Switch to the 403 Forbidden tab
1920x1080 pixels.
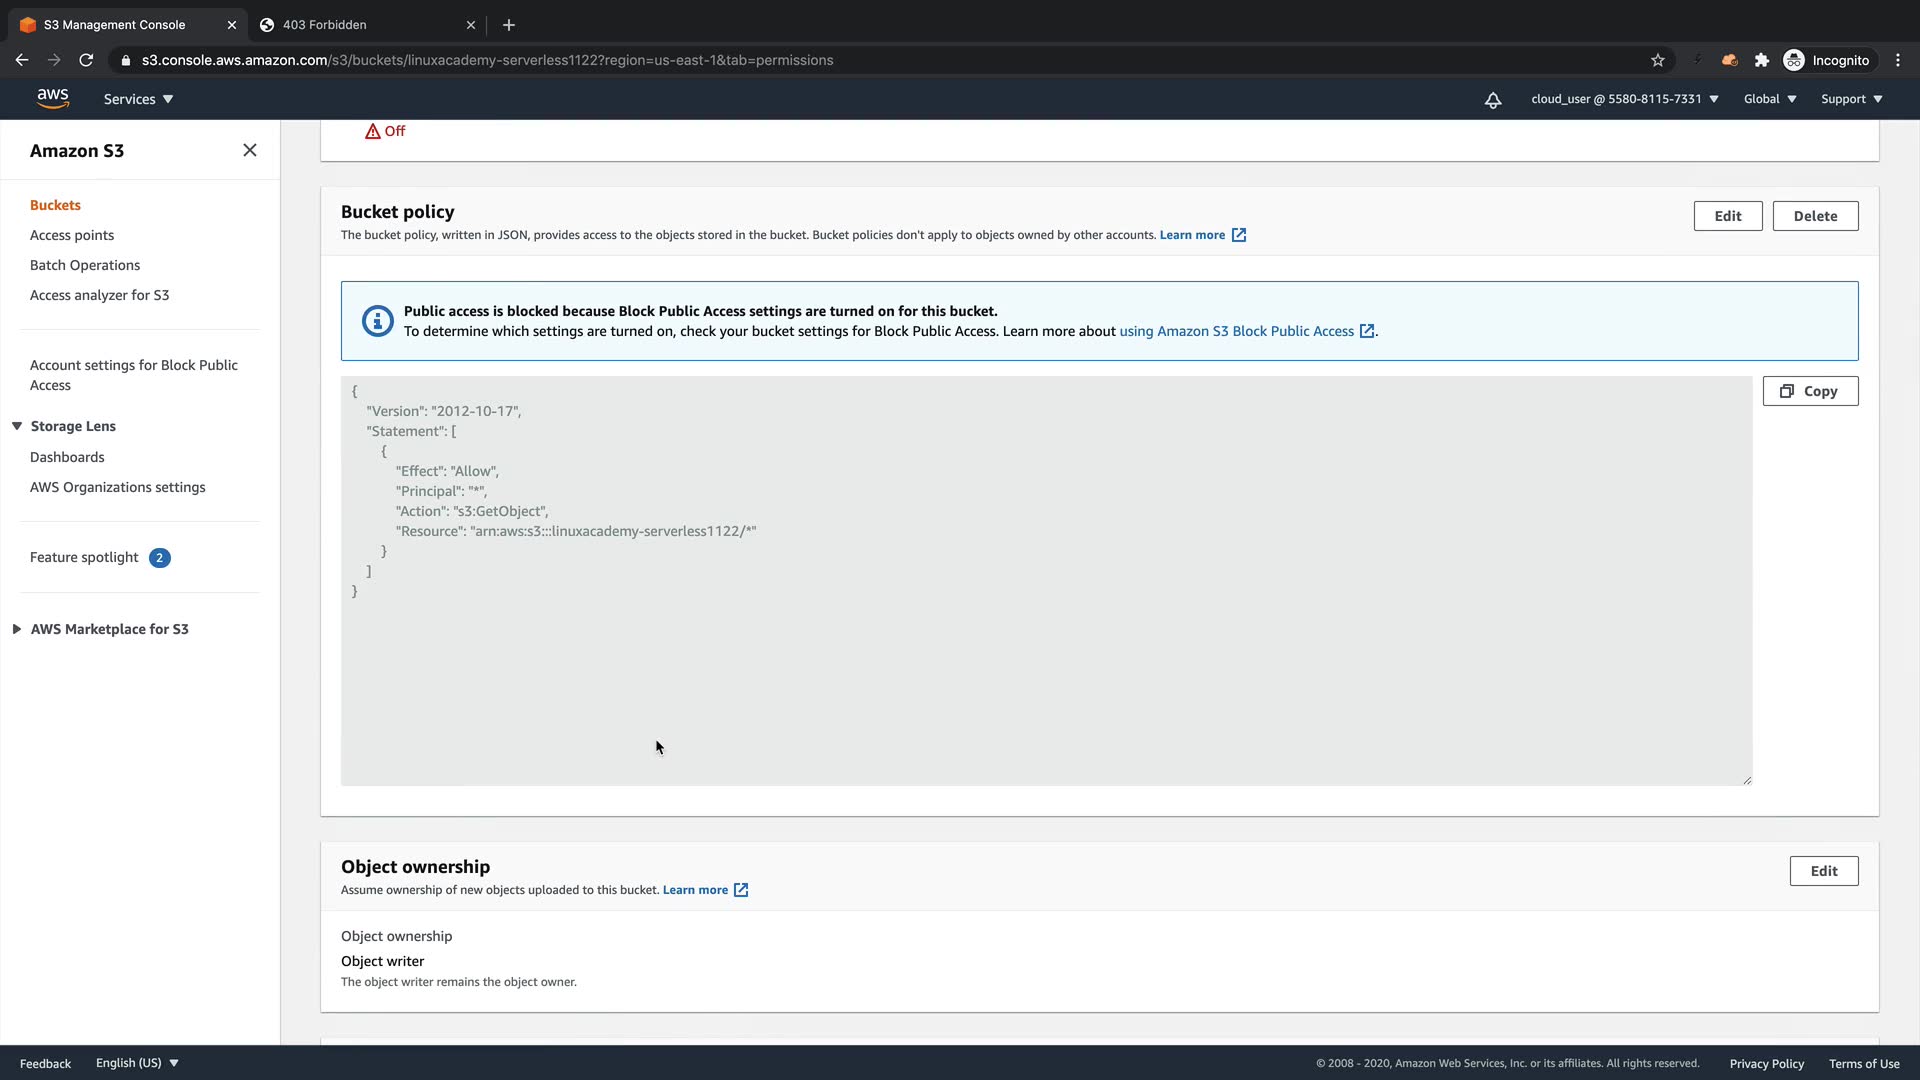pos(324,24)
